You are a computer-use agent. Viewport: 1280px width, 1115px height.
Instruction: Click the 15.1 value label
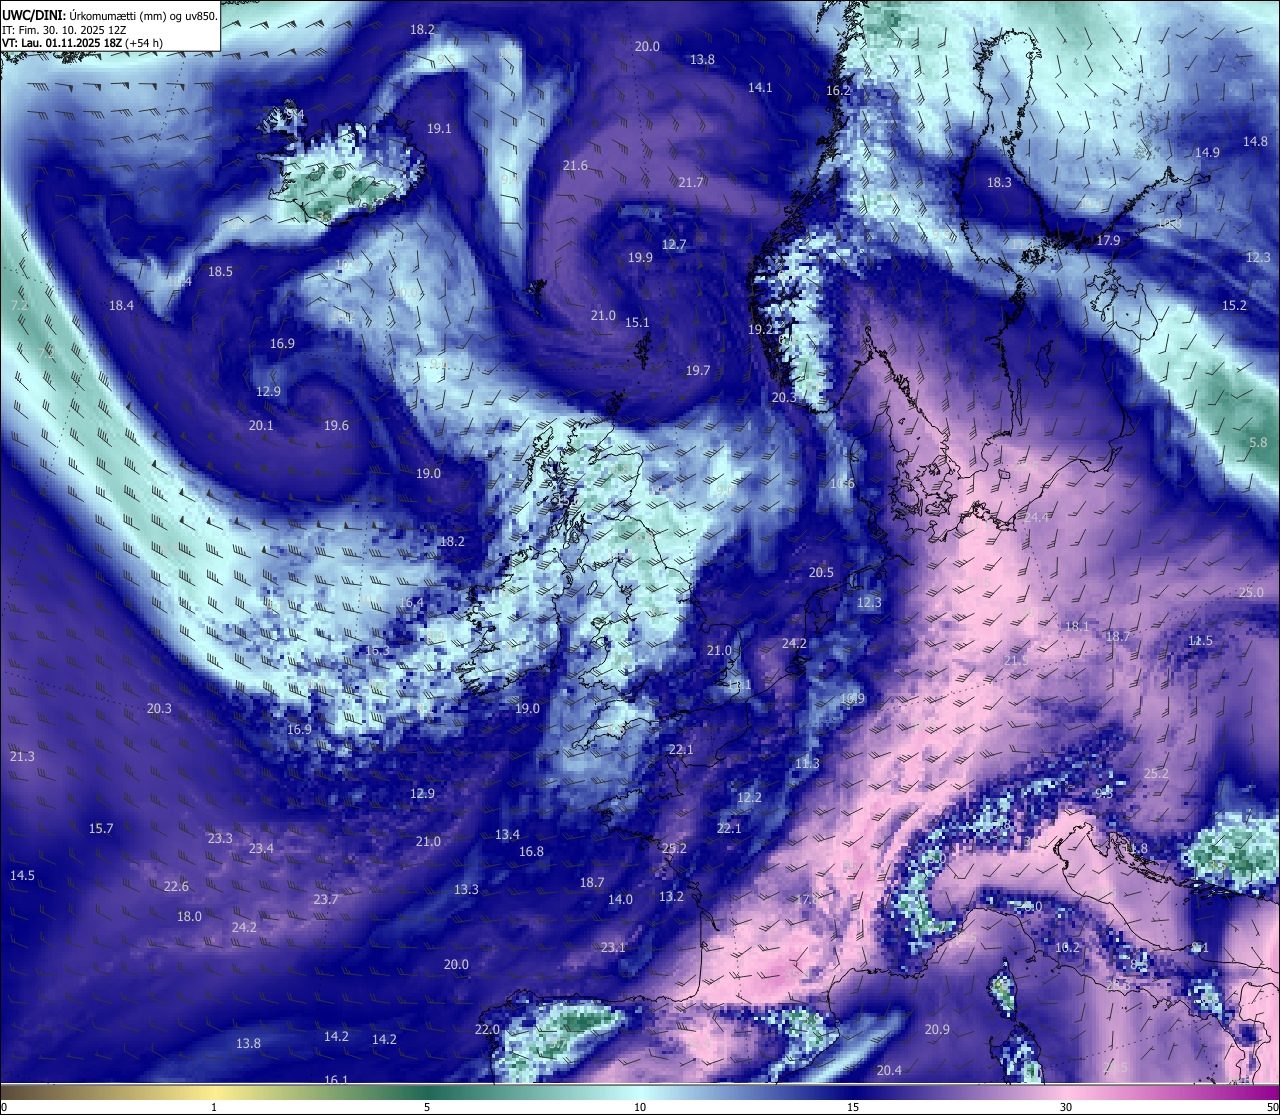coord(637,323)
